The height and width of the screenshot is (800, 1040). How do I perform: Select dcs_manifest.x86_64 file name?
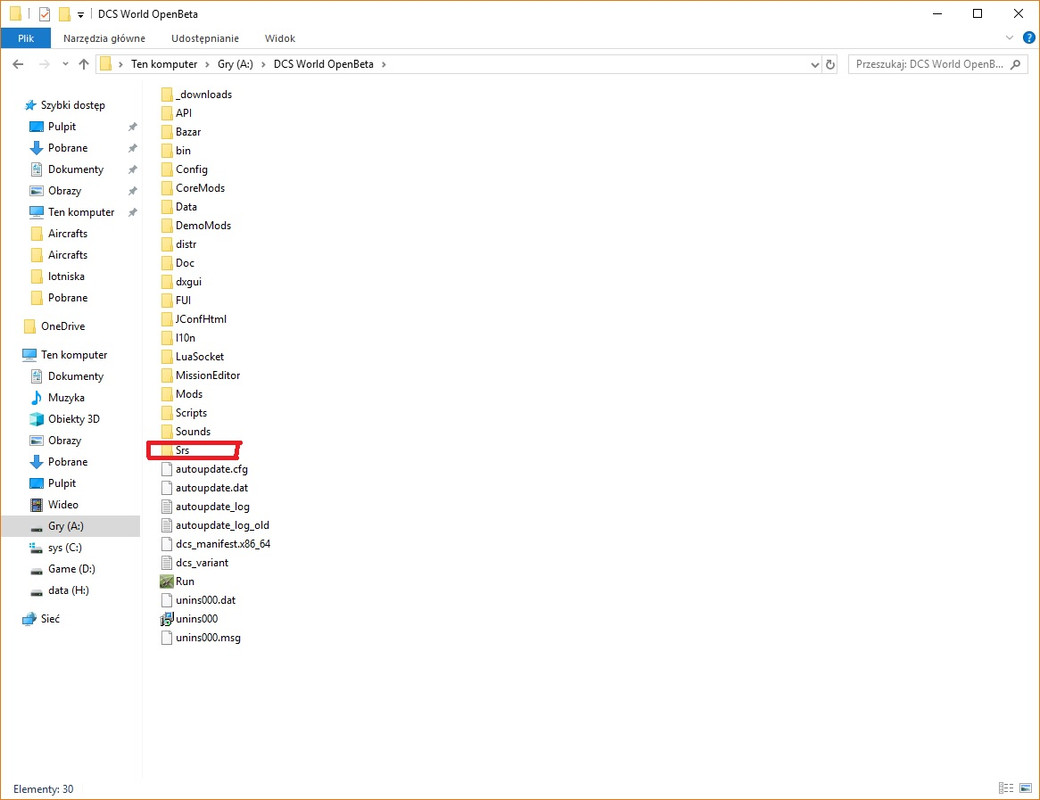pyautogui.click(x=223, y=544)
